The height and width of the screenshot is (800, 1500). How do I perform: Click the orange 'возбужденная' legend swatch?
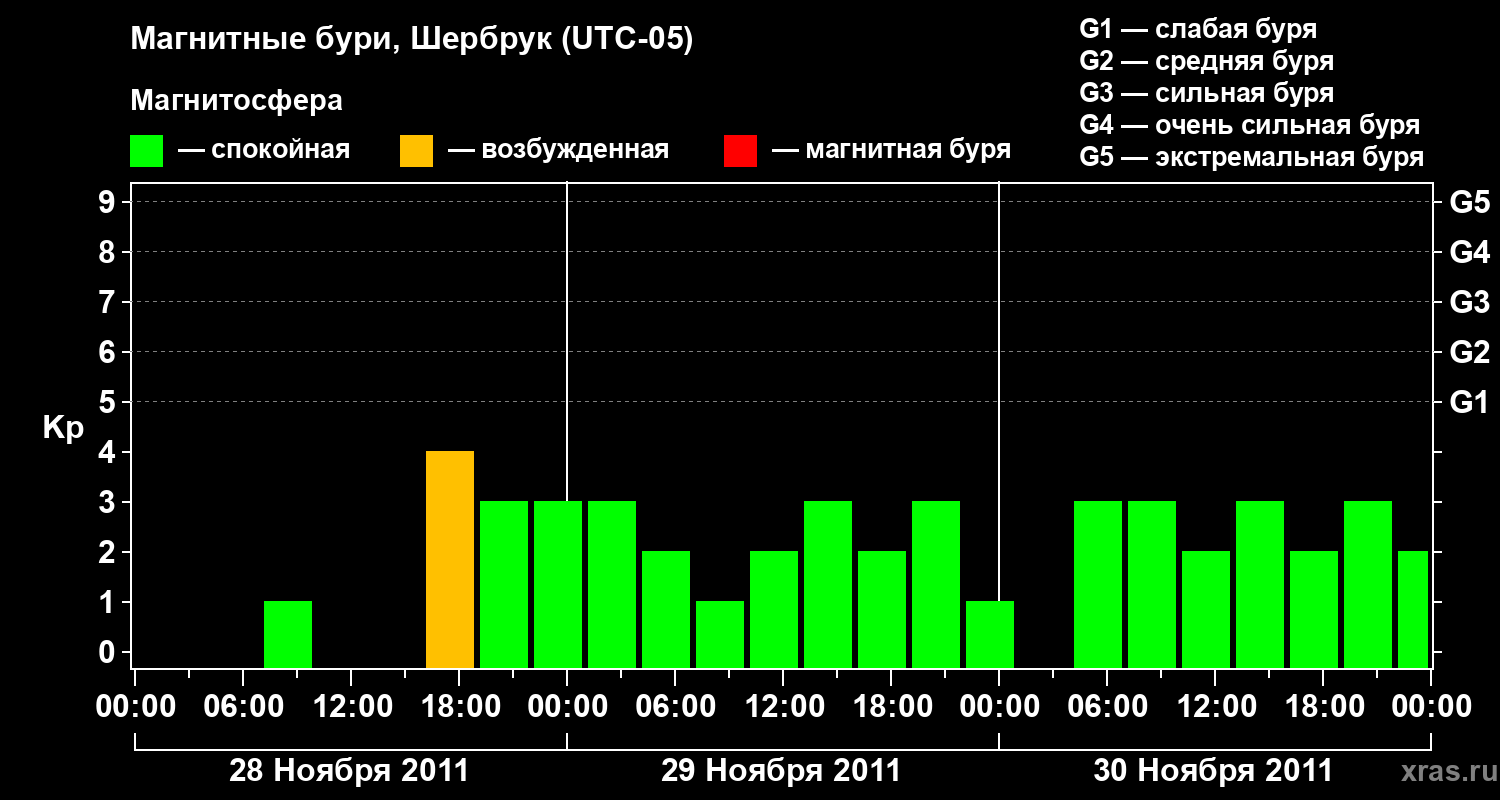coord(416,151)
